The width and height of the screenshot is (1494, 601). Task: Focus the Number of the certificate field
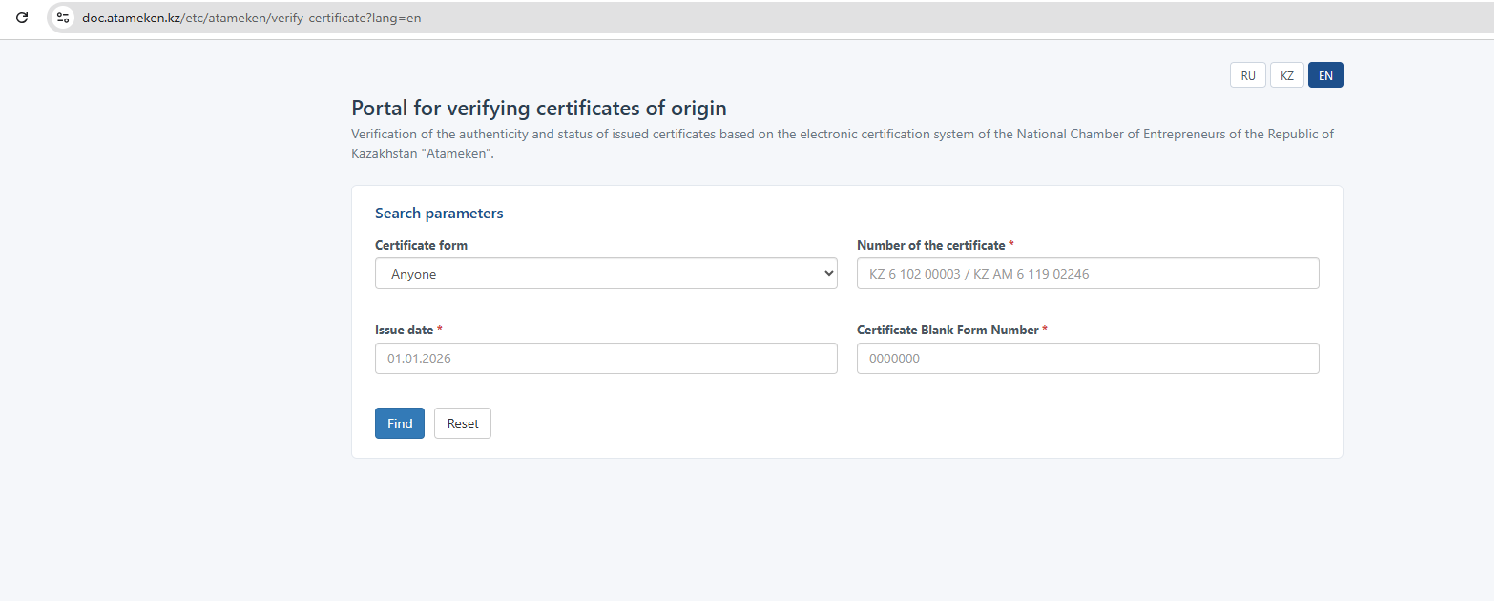[1088, 274]
